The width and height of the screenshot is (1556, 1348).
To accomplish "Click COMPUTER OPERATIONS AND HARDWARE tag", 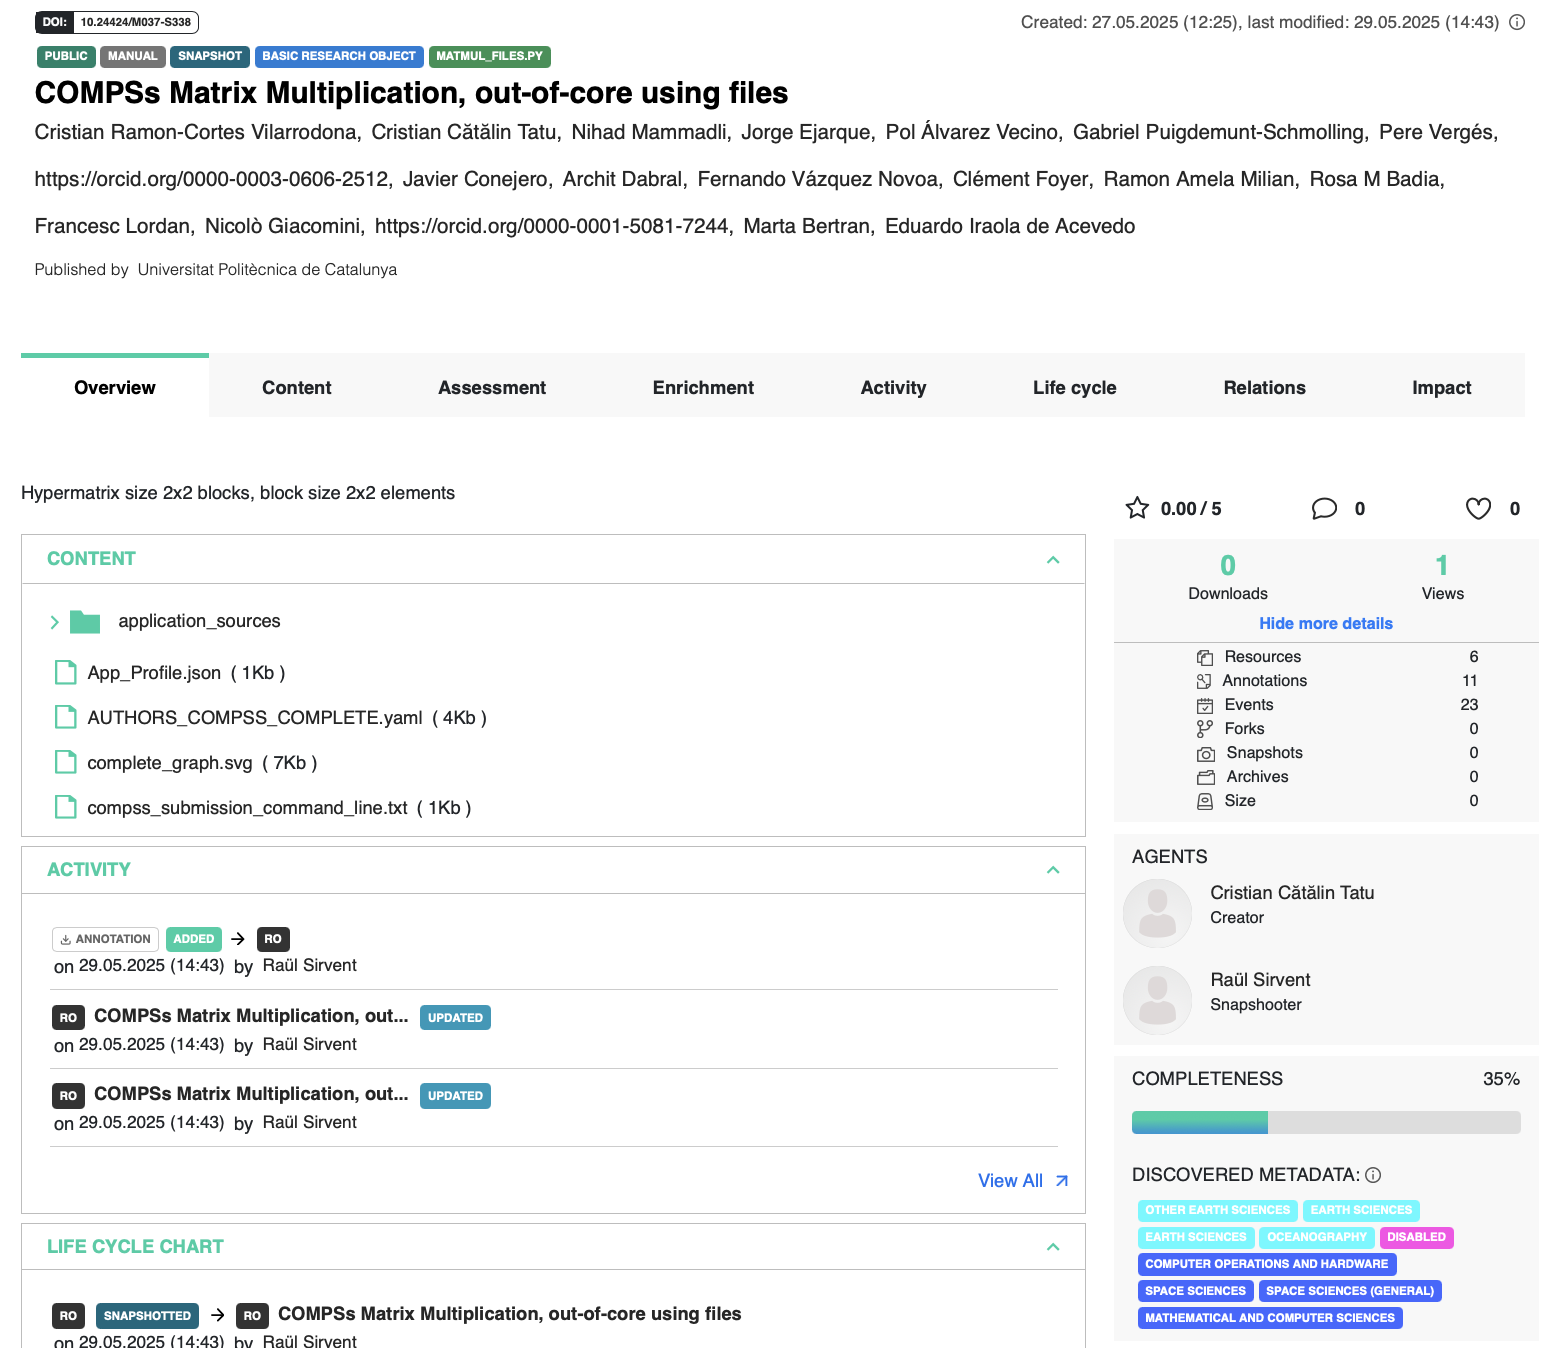I will [1267, 1264].
